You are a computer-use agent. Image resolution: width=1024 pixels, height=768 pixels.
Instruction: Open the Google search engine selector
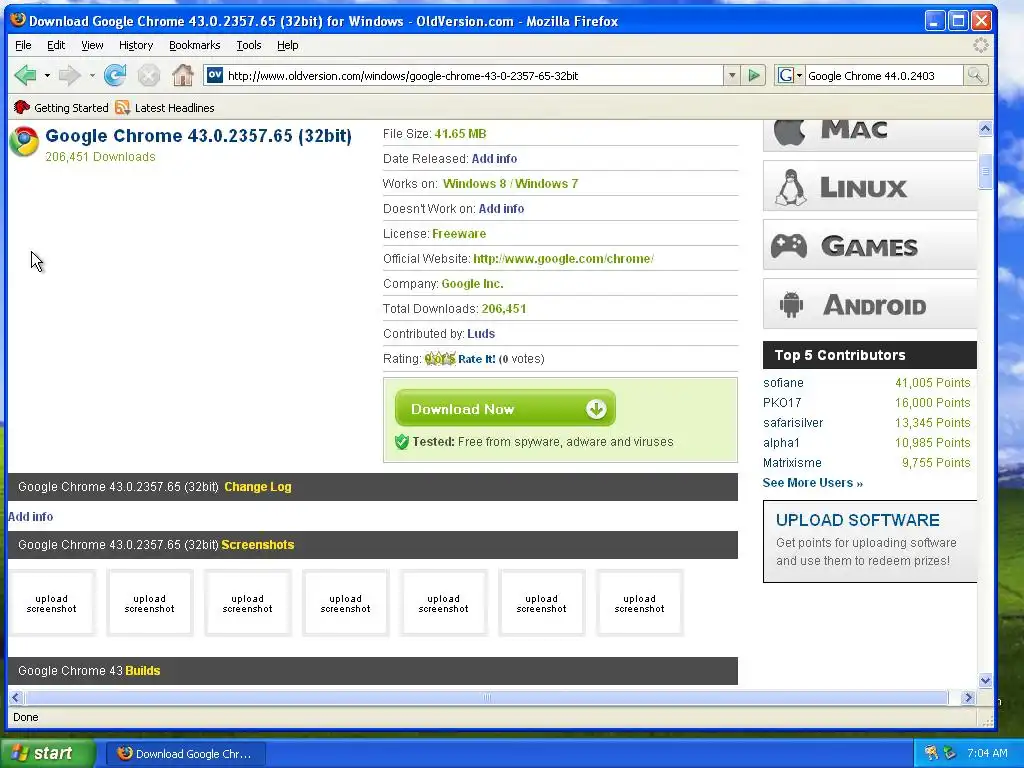[x=790, y=76]
